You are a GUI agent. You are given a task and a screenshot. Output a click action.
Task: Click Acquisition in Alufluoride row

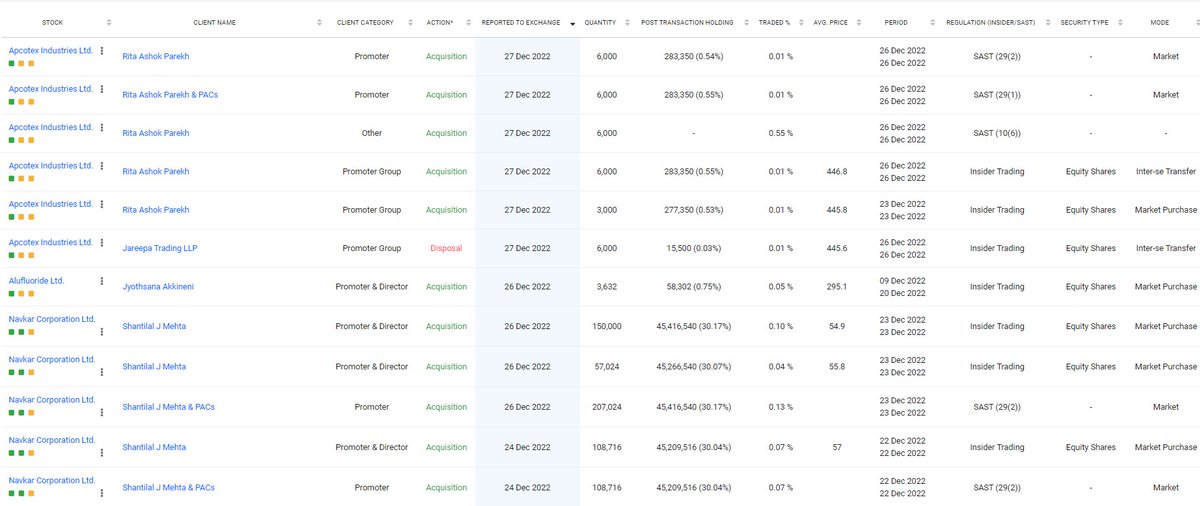point(446,287)
